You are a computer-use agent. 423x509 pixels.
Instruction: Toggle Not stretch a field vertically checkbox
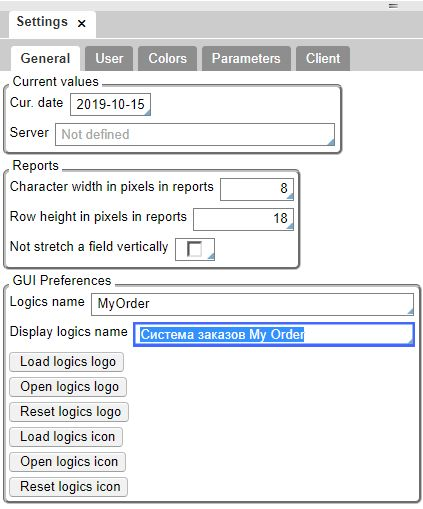[x=194, y=249]
